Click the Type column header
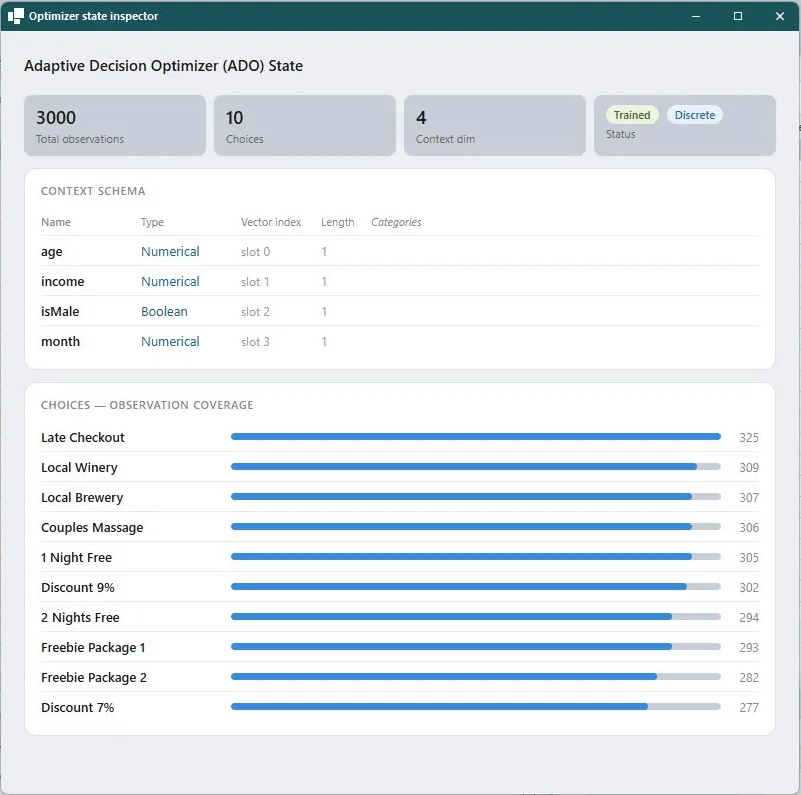The image size is (801, 795). pos(152,222)
